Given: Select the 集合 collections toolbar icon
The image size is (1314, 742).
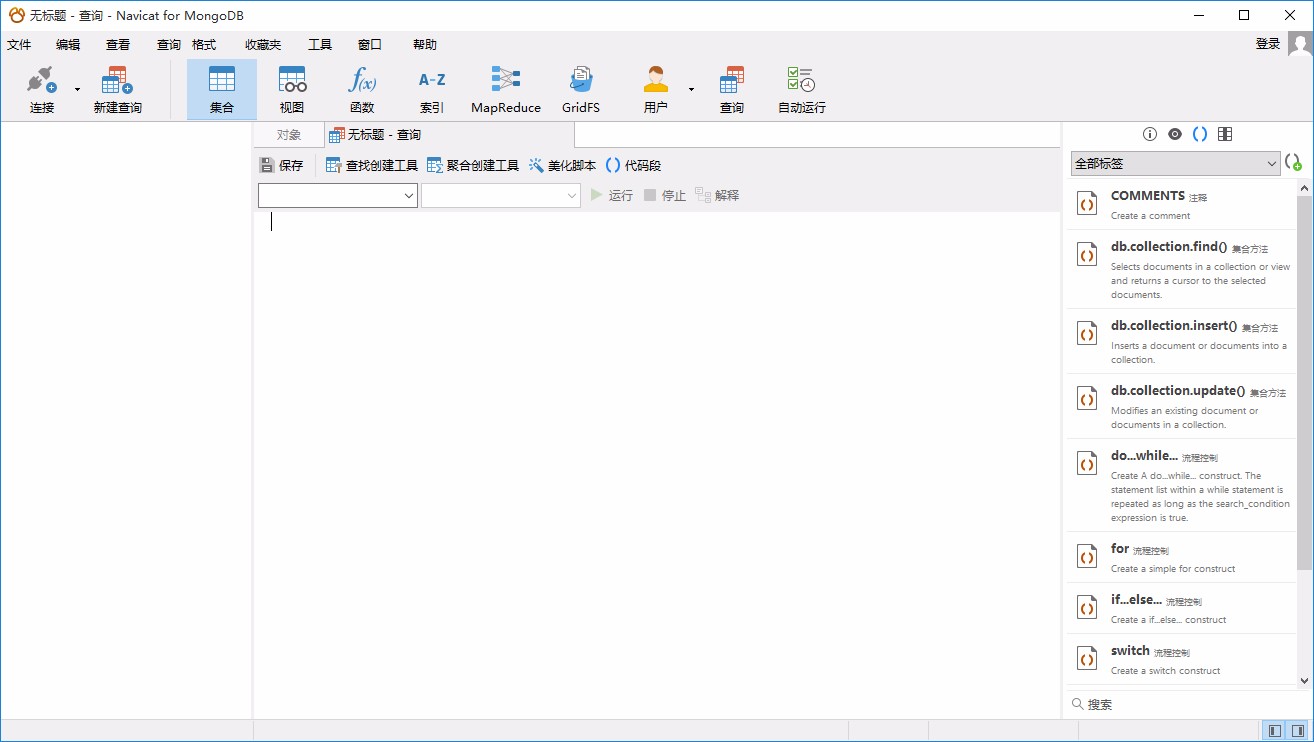Looking at the screenshot, I should [221, 80].
